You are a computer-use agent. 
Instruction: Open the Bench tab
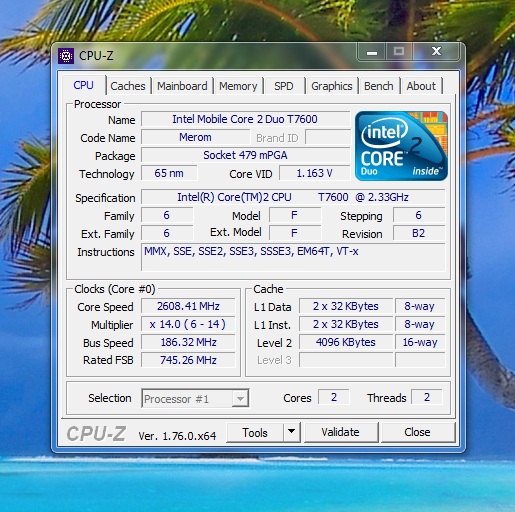coord(379,86)
